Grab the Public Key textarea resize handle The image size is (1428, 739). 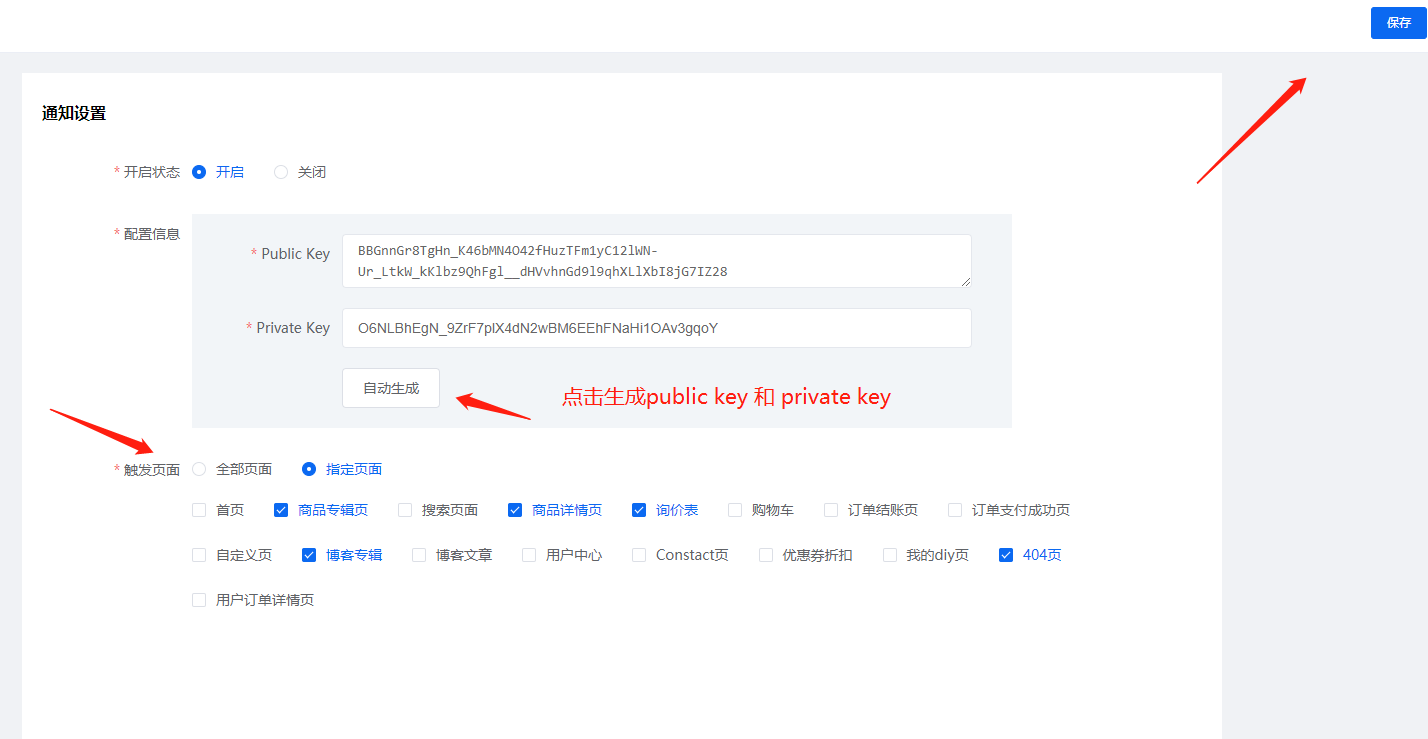click(966, 282)
